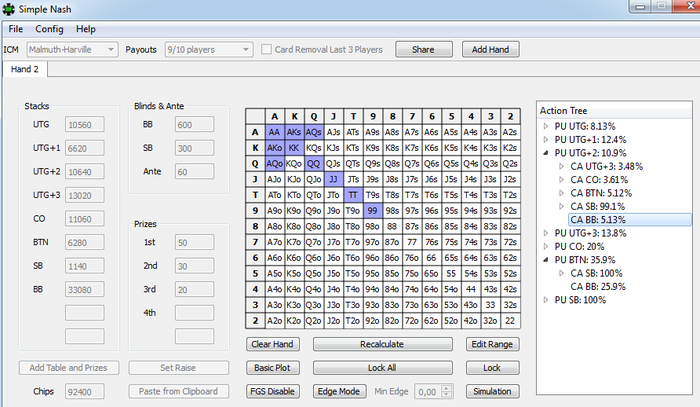This screenshot has height=407, width=700.
Task: Select the highlighted 99 cell
Action: [373, 211]
